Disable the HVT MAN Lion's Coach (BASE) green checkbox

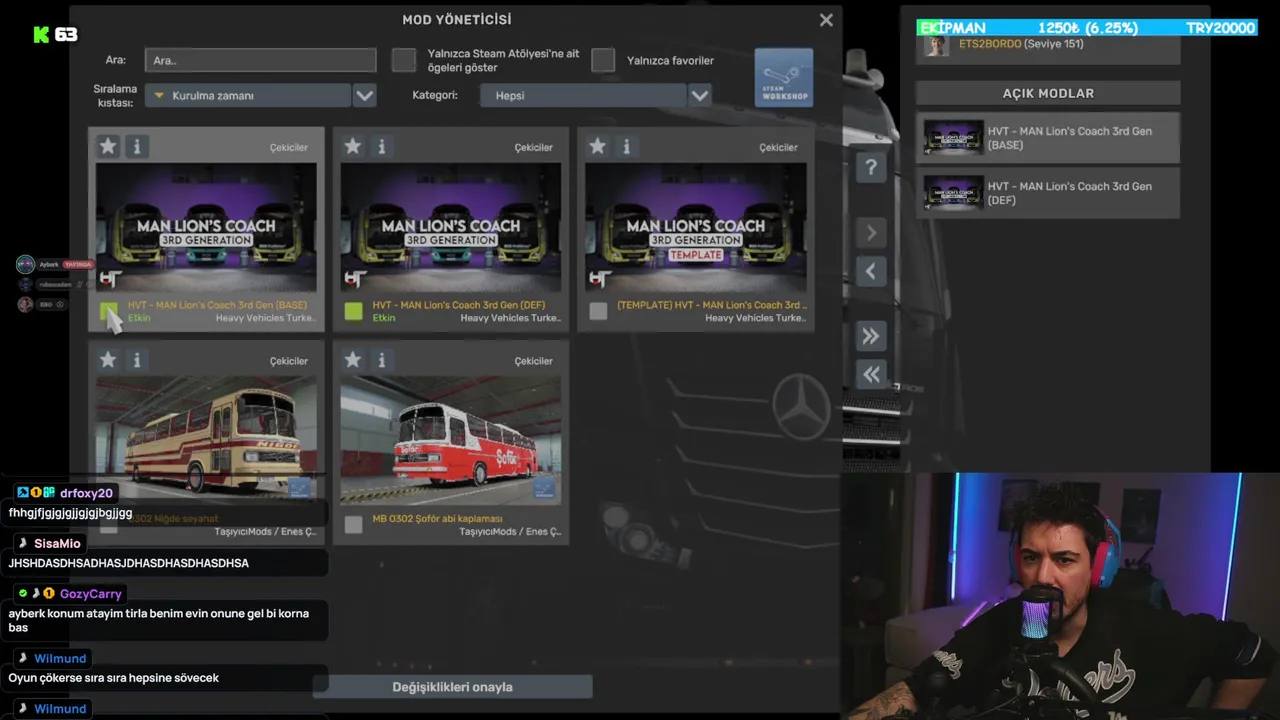pos(109,311)
